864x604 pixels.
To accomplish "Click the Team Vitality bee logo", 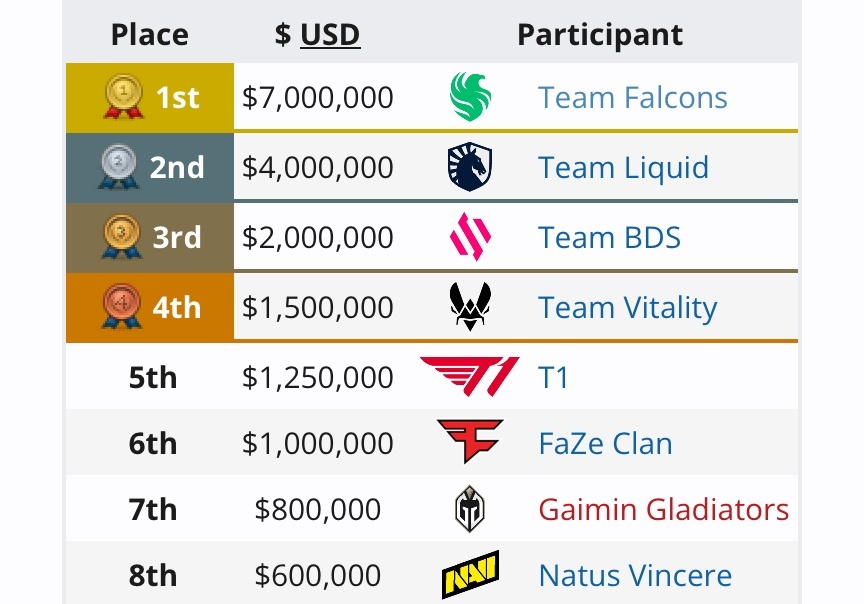I will (470, 307).
